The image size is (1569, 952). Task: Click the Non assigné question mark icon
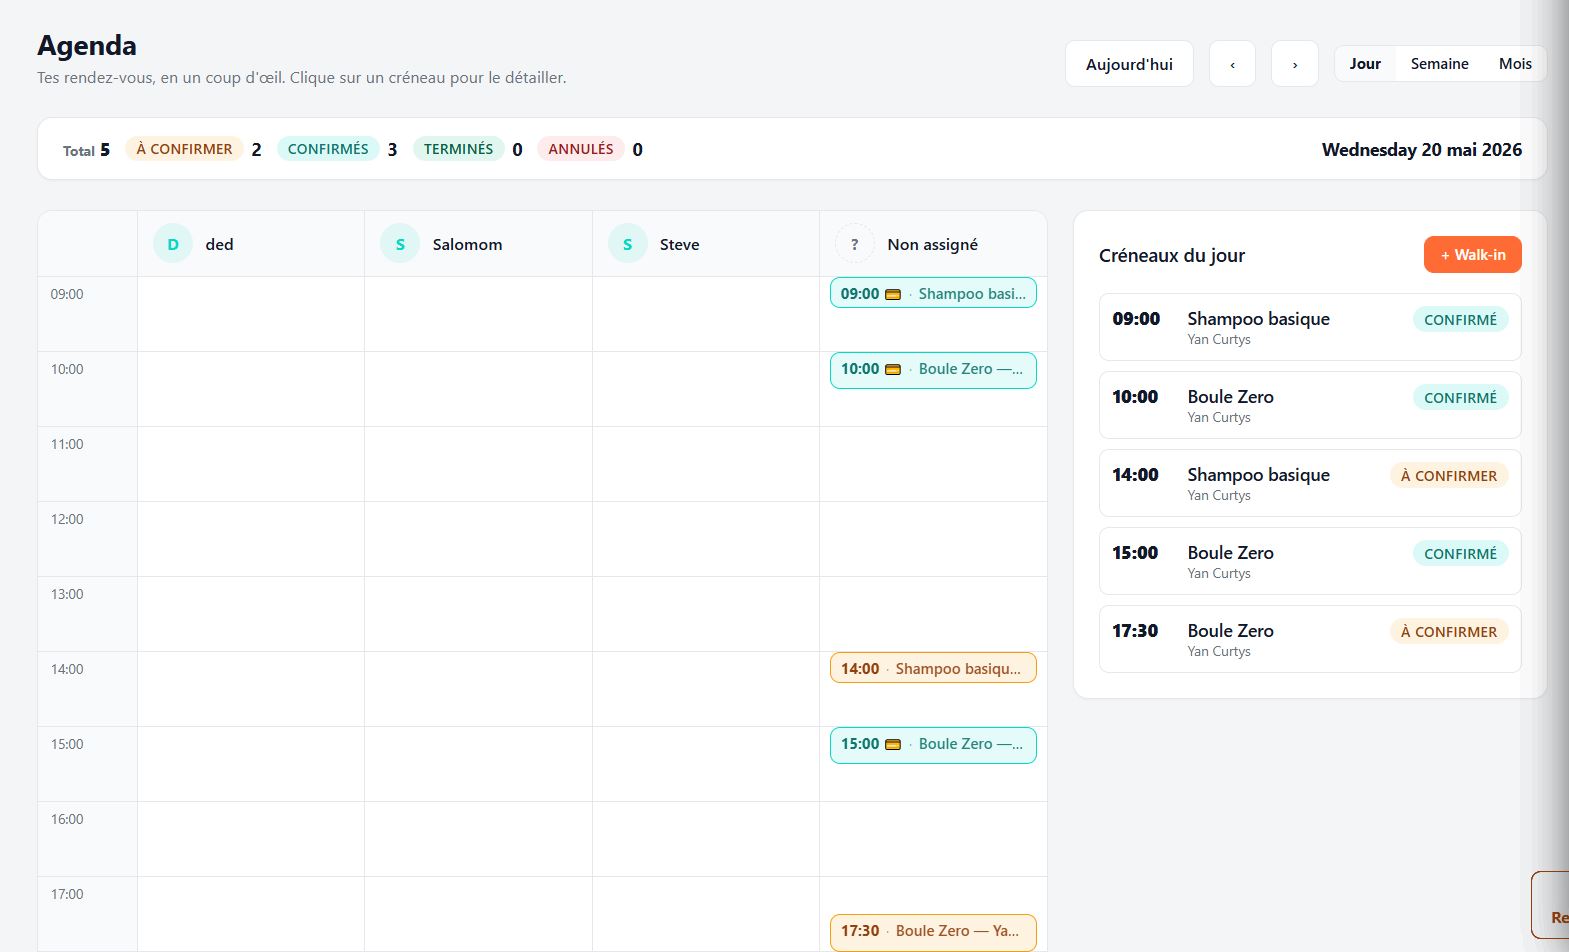tap(855, 244)
